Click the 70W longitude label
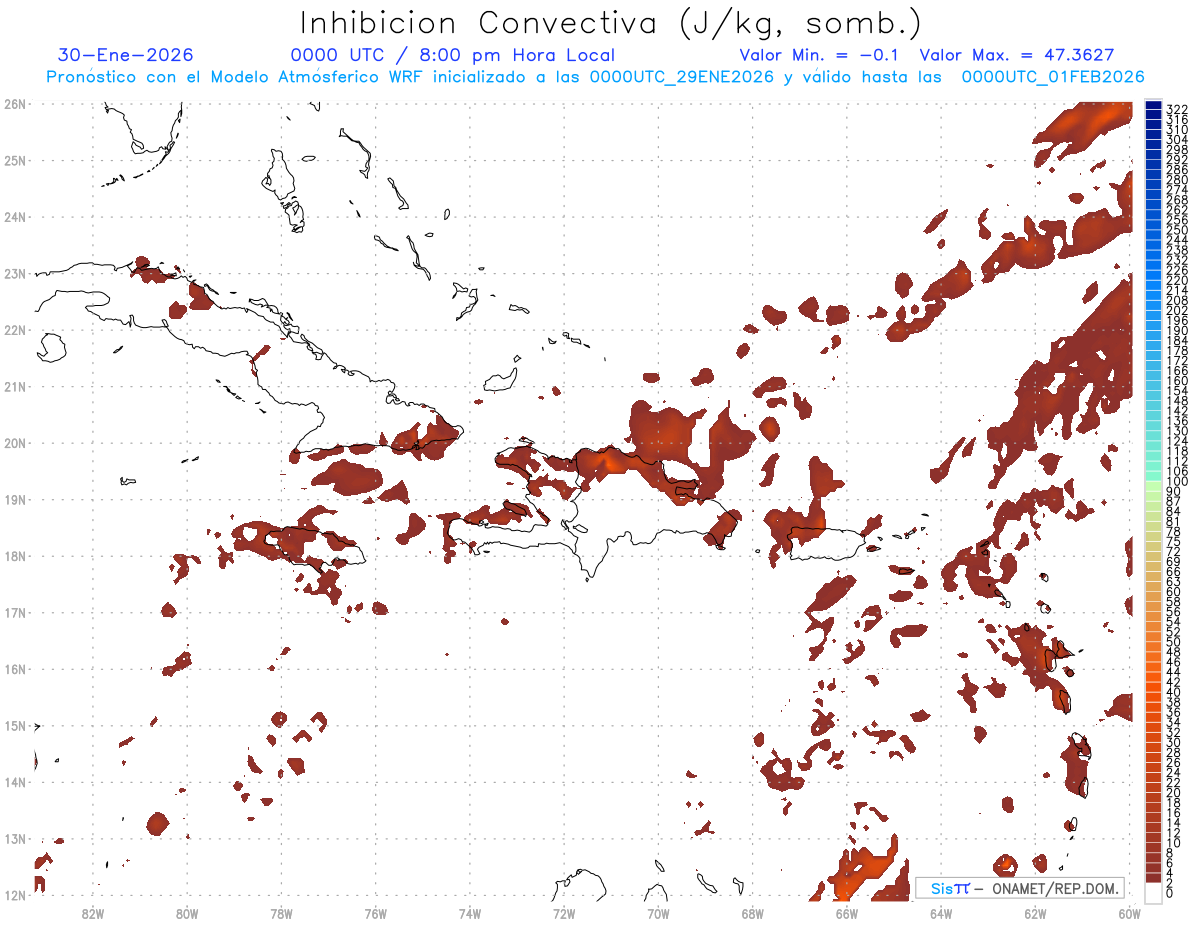 click(658, 913)
